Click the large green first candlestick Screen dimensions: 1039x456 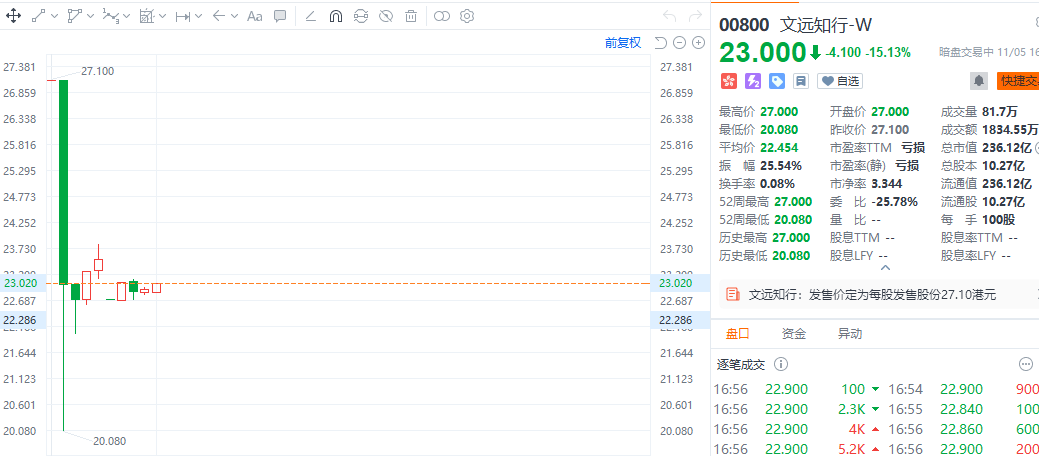coord(64,182)
